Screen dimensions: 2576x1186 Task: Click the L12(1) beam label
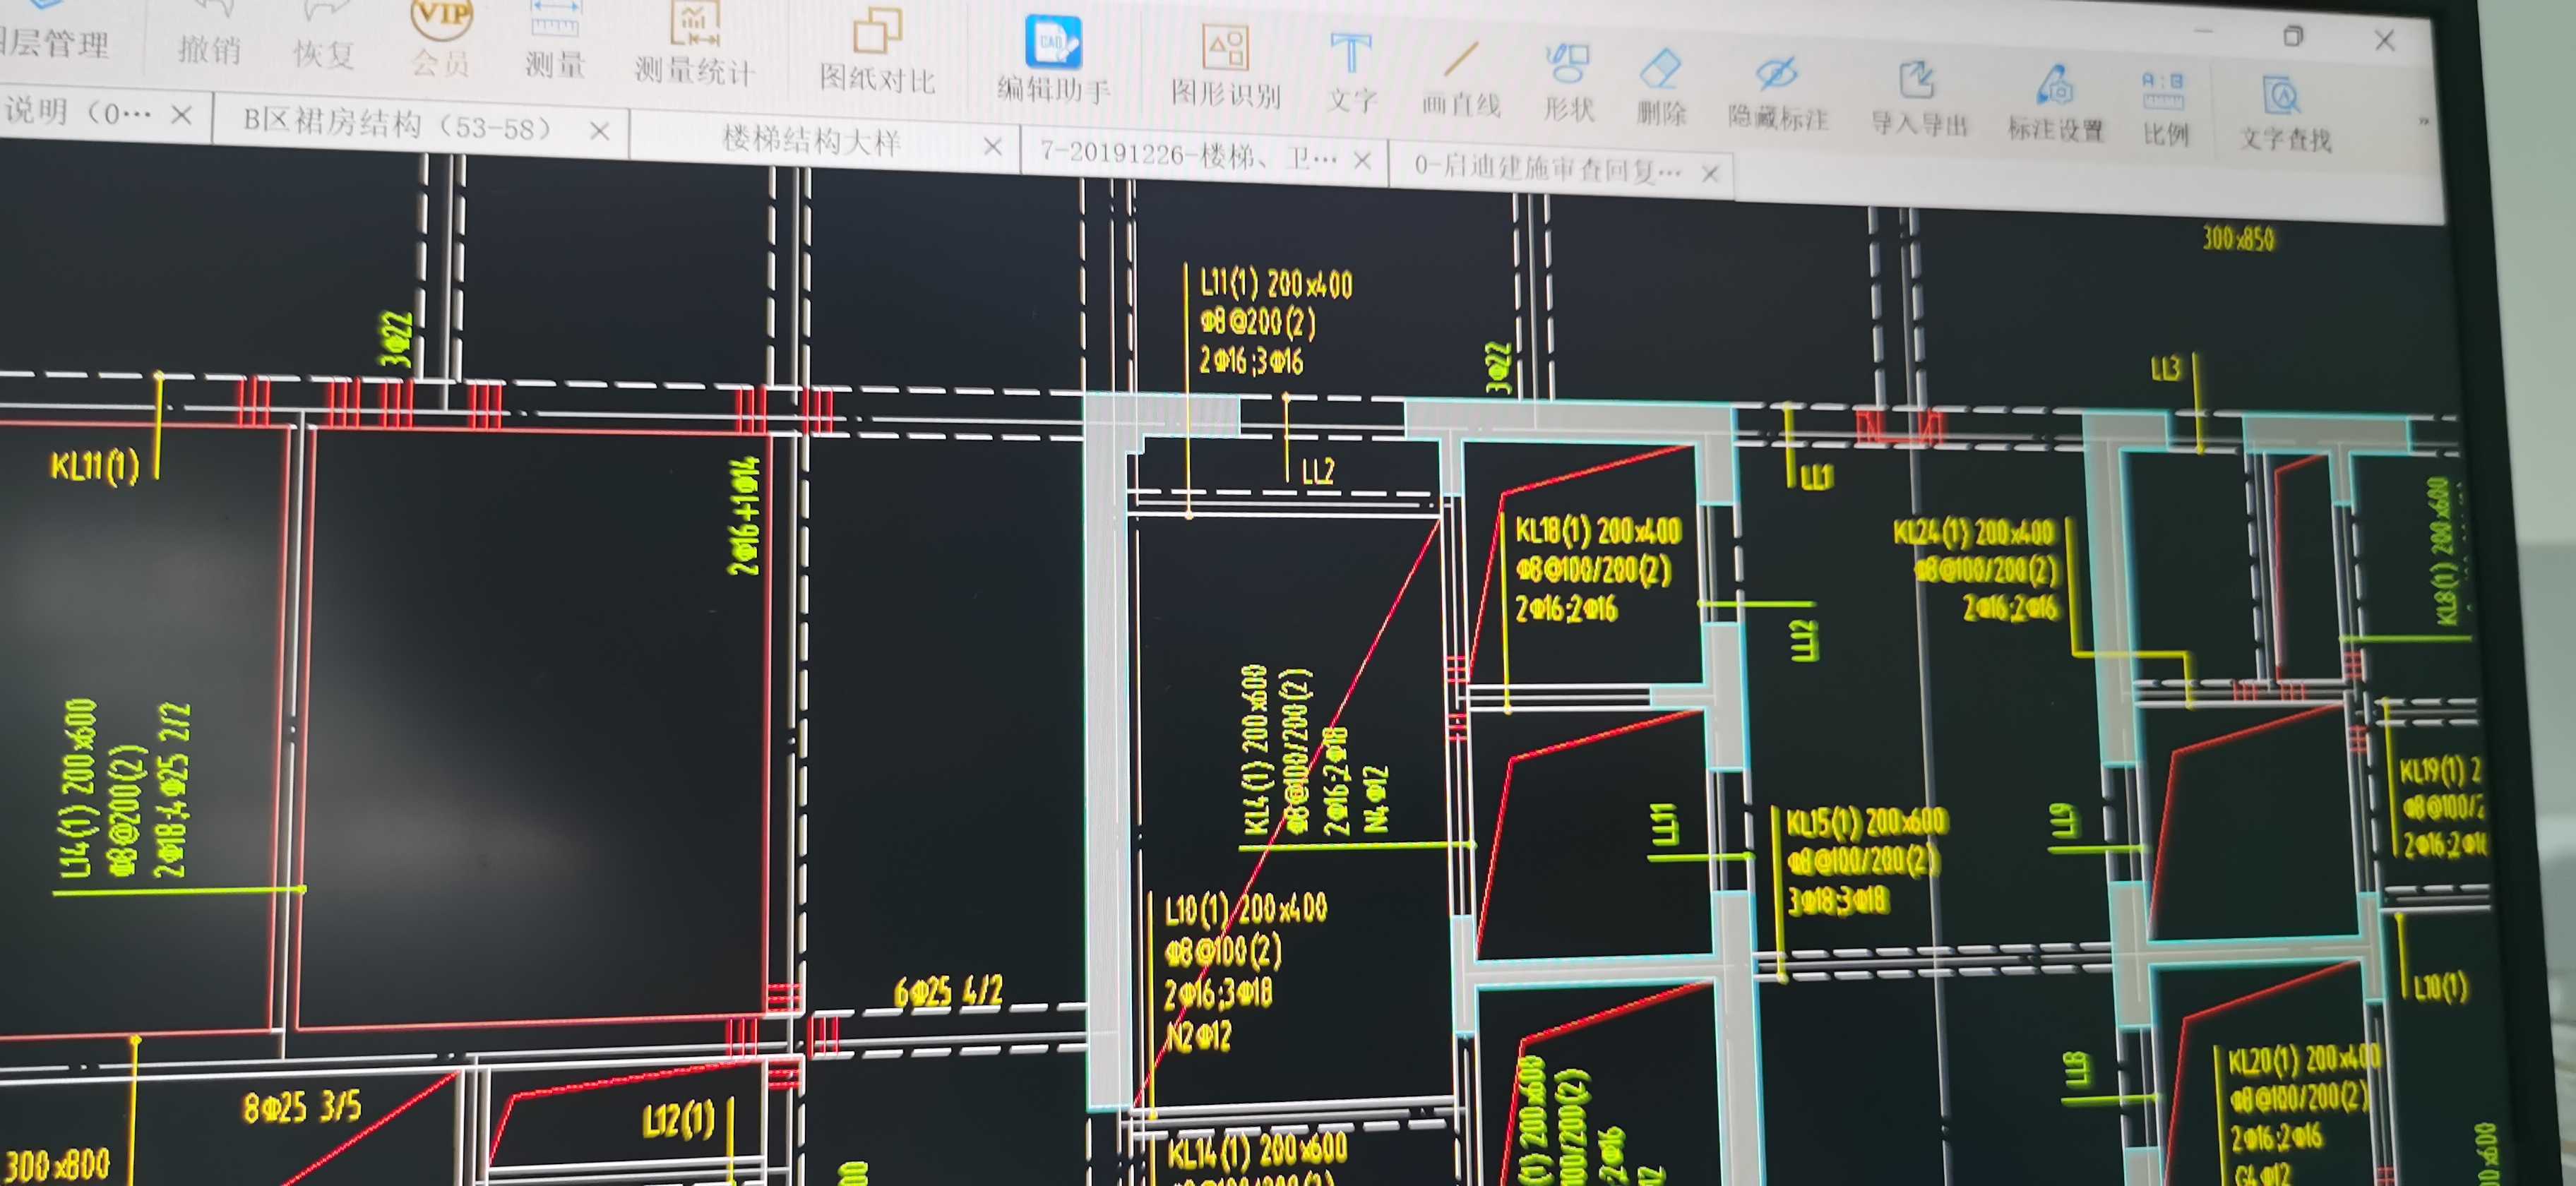[679, 1120]
